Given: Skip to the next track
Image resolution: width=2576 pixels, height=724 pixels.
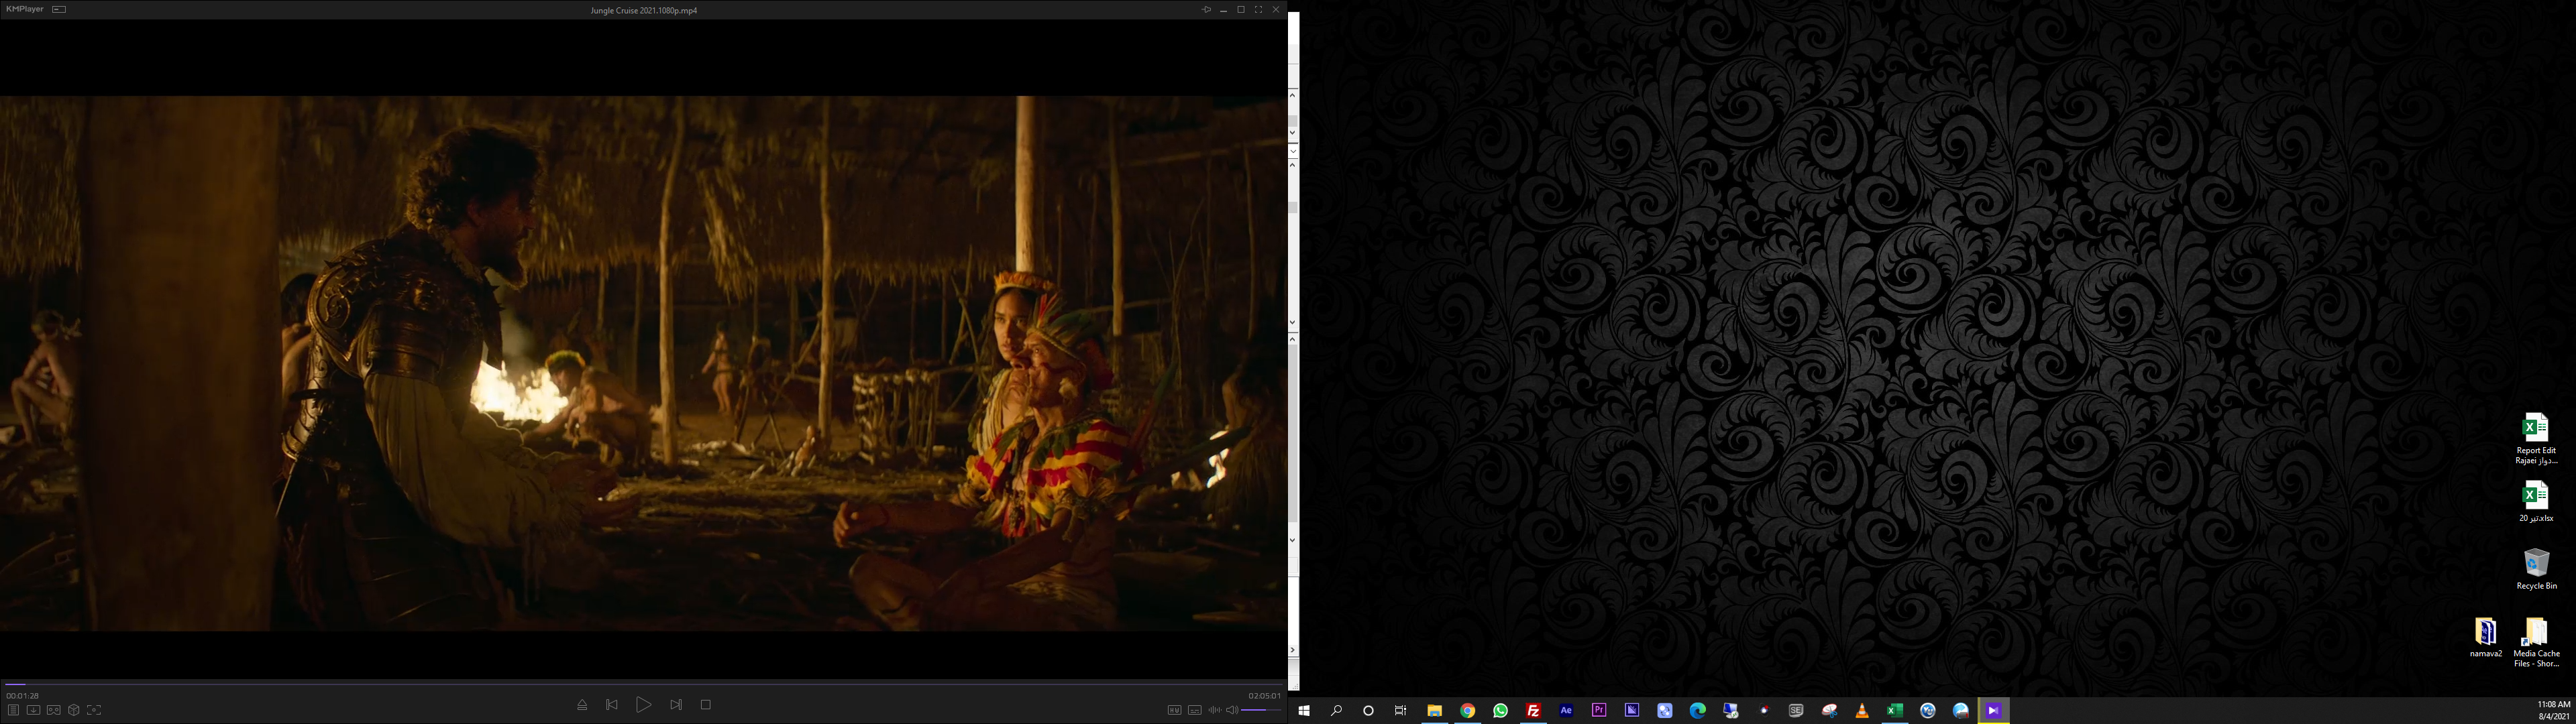Looking at the screenshot, I should click(x=676, y=705).
